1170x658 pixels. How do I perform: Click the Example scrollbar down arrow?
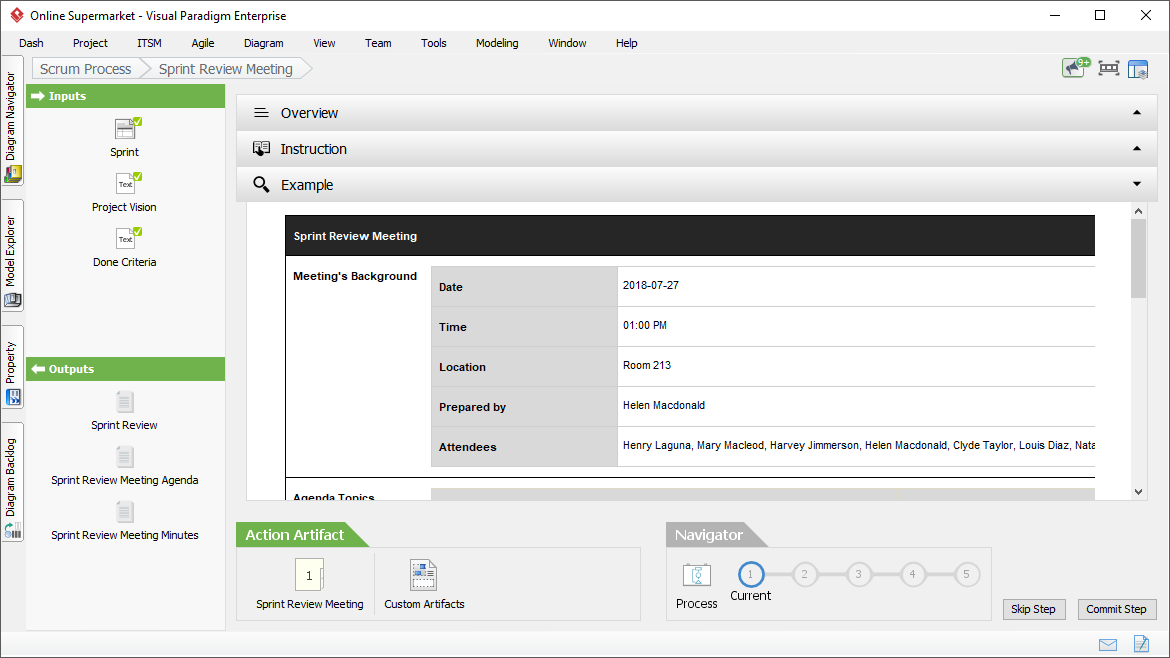click(x=1138, y=492)
